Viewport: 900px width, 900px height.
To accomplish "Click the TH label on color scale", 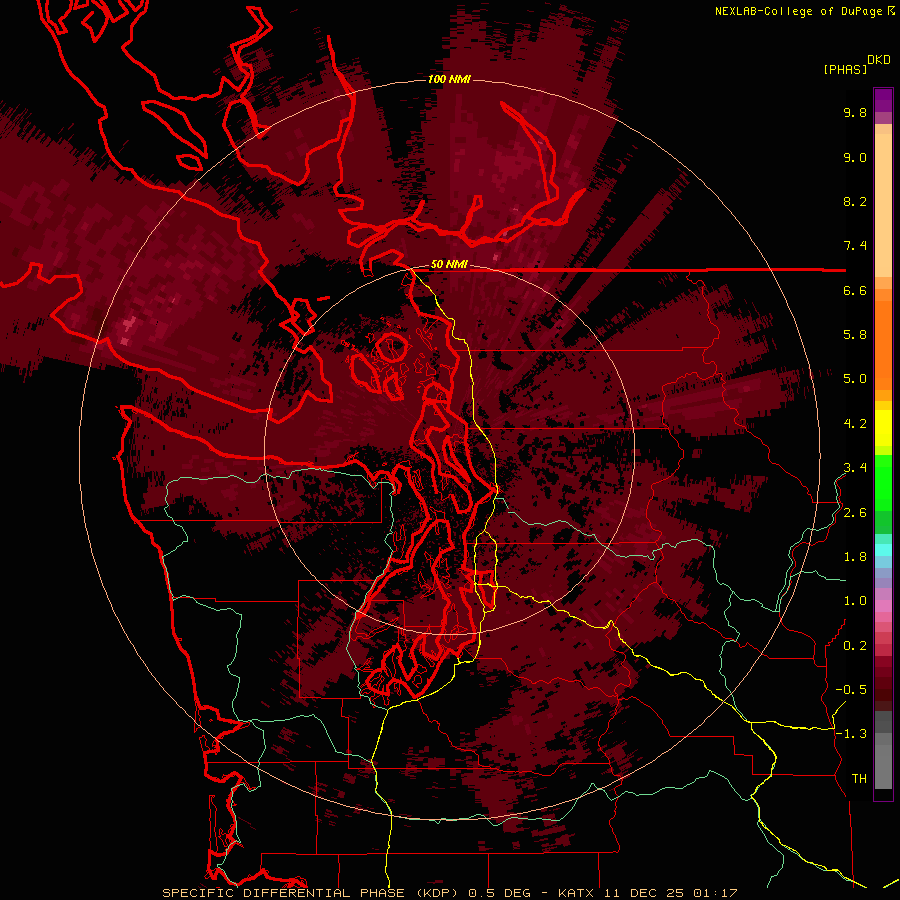I will pos(859,779).
